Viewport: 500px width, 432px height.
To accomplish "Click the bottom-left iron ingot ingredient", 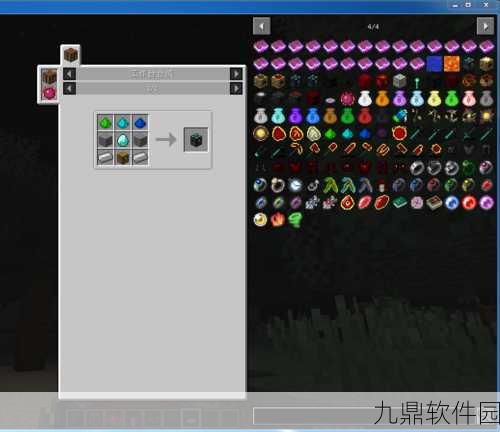I will pyautogui.click(x=105, y=158).
